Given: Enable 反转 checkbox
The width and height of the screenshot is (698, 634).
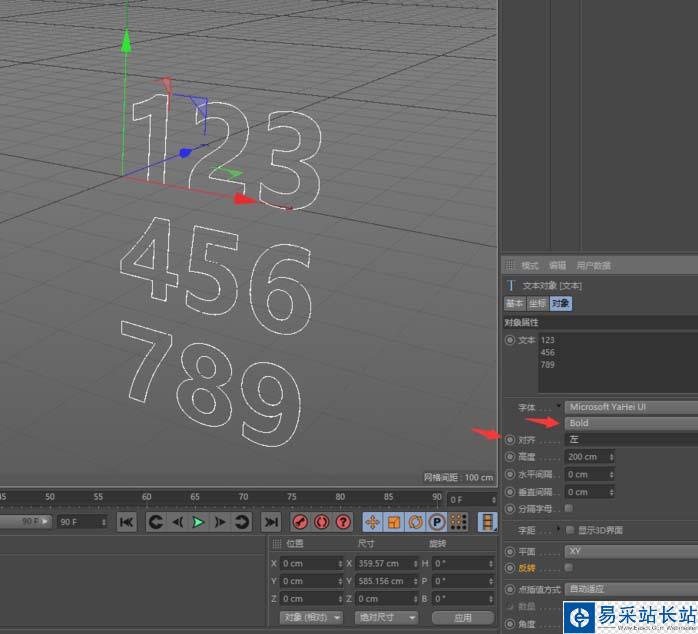Looking at the screenshot, I should (x=568, y=568).
